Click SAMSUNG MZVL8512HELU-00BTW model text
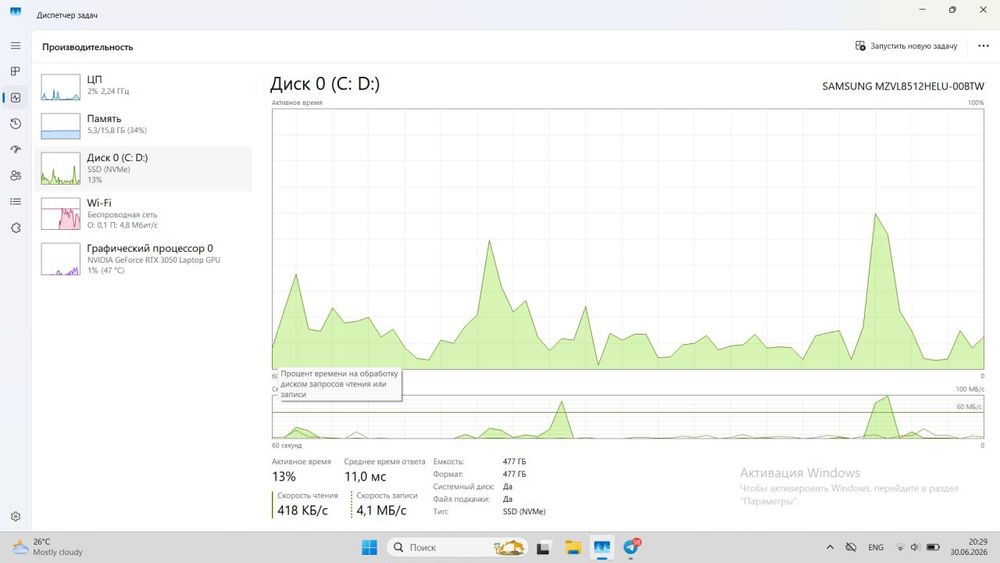The image size is (1000, 563). point(902,86)
